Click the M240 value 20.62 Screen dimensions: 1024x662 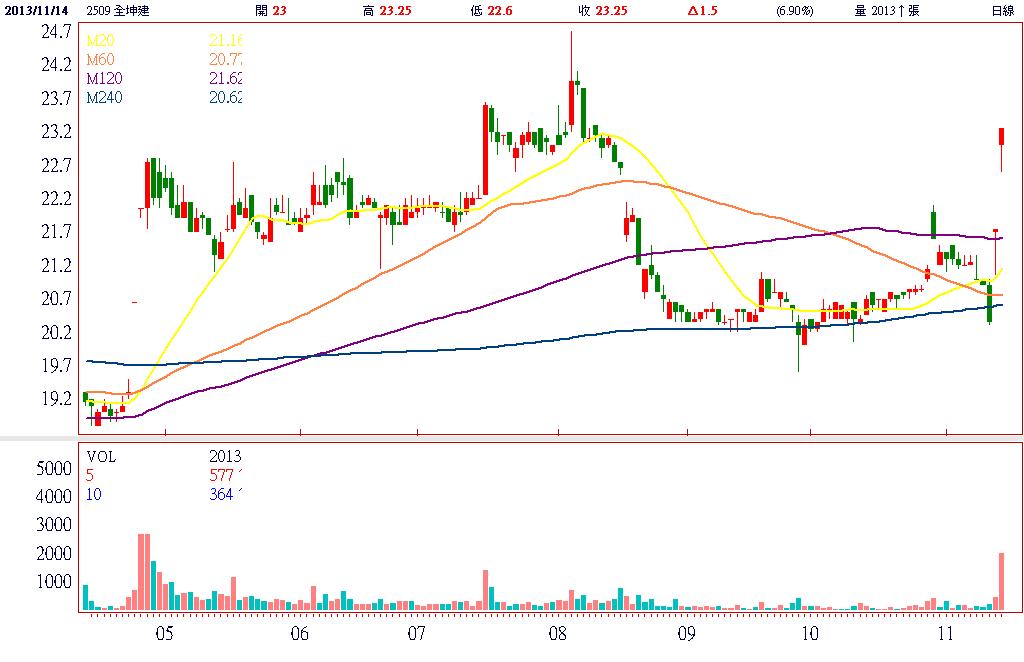pyautogui.click(x=225, y=97)
